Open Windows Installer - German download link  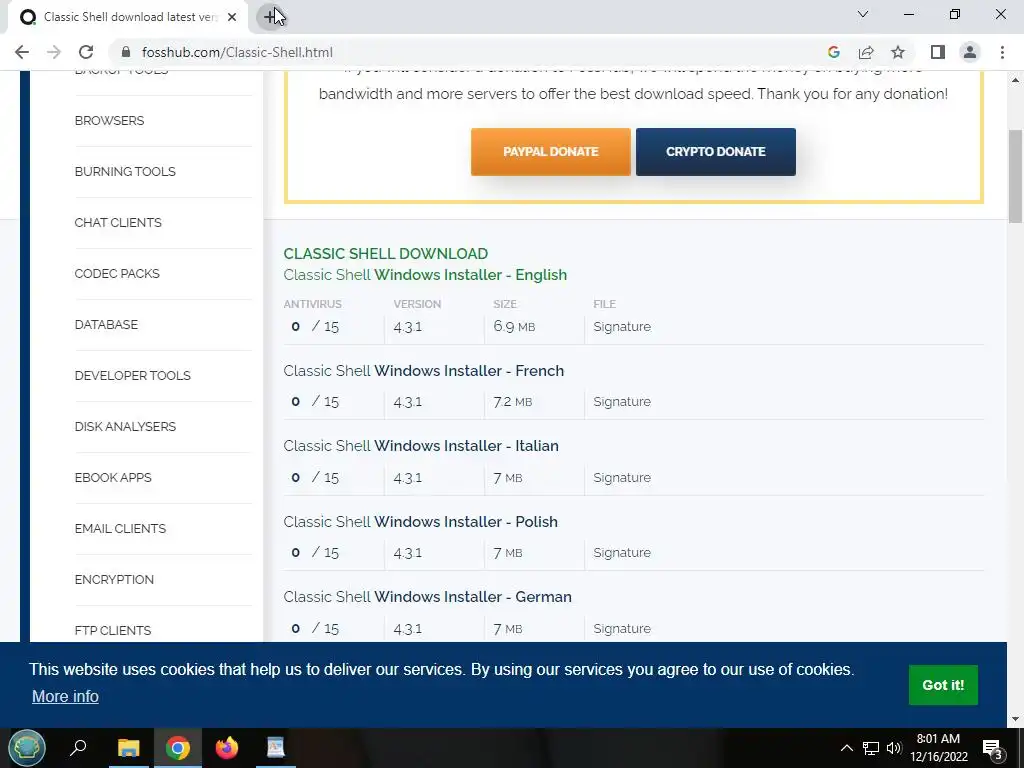428,597
